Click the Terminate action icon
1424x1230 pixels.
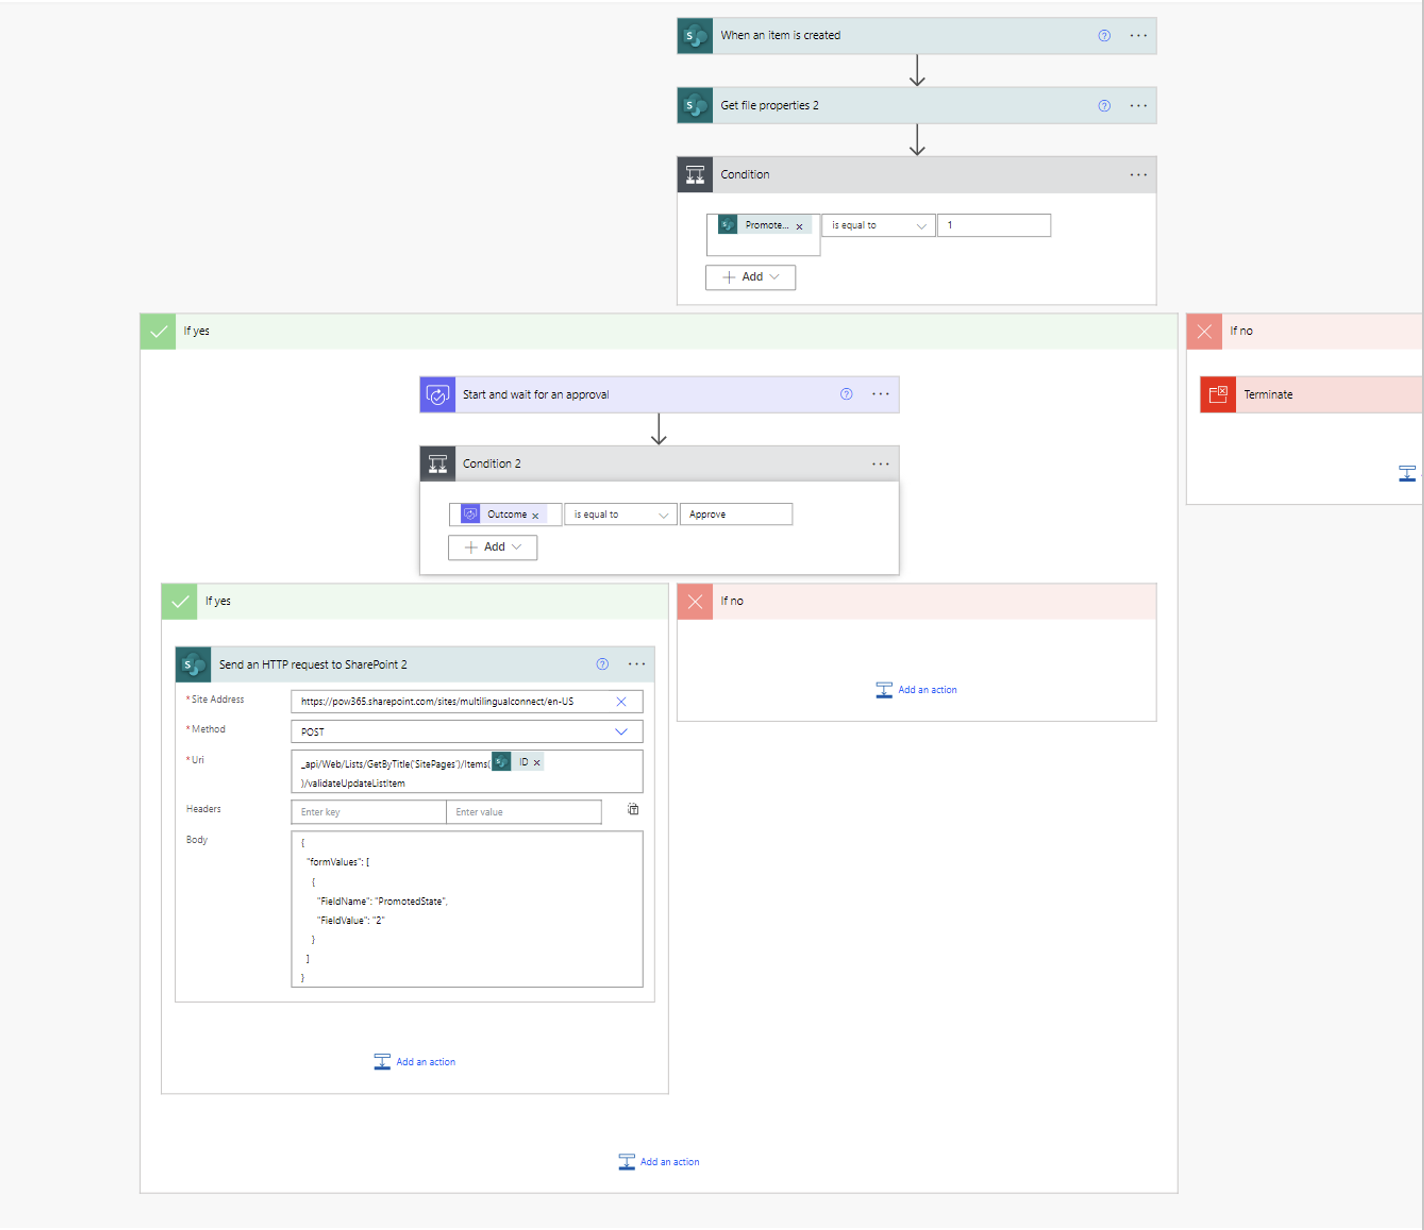pos(1218,394)
